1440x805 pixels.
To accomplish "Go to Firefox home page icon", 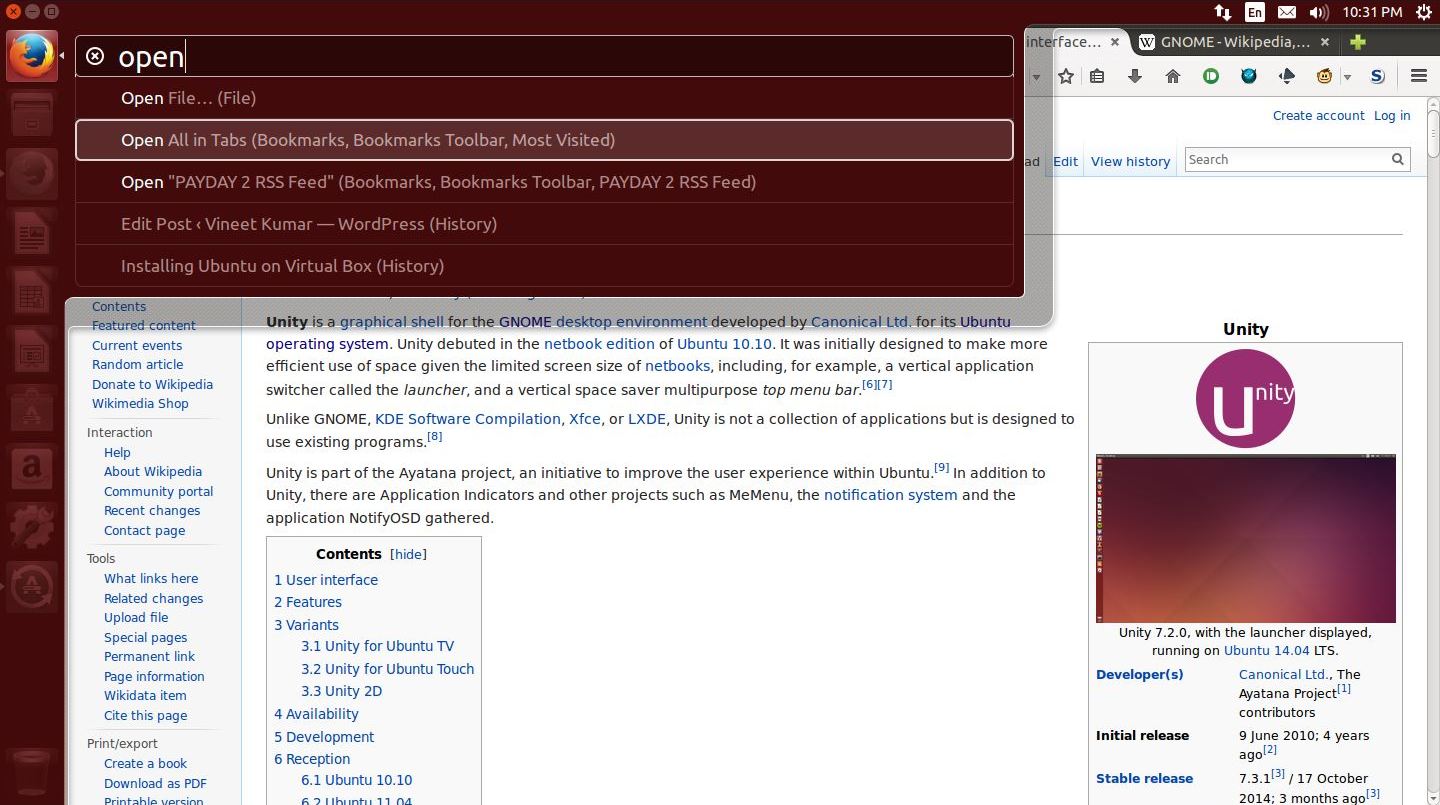I will pos(1173,76).
